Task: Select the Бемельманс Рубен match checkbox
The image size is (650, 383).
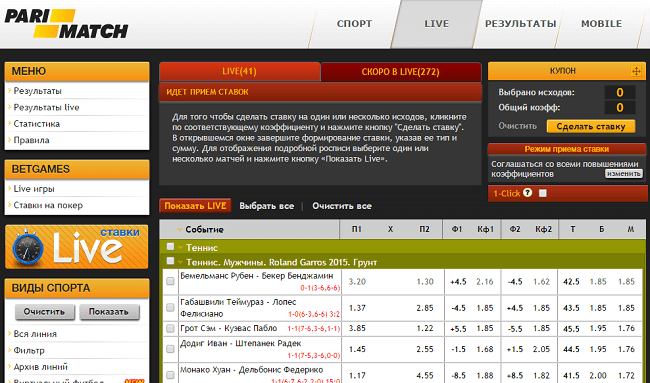Action: click(x=170, y=281)
